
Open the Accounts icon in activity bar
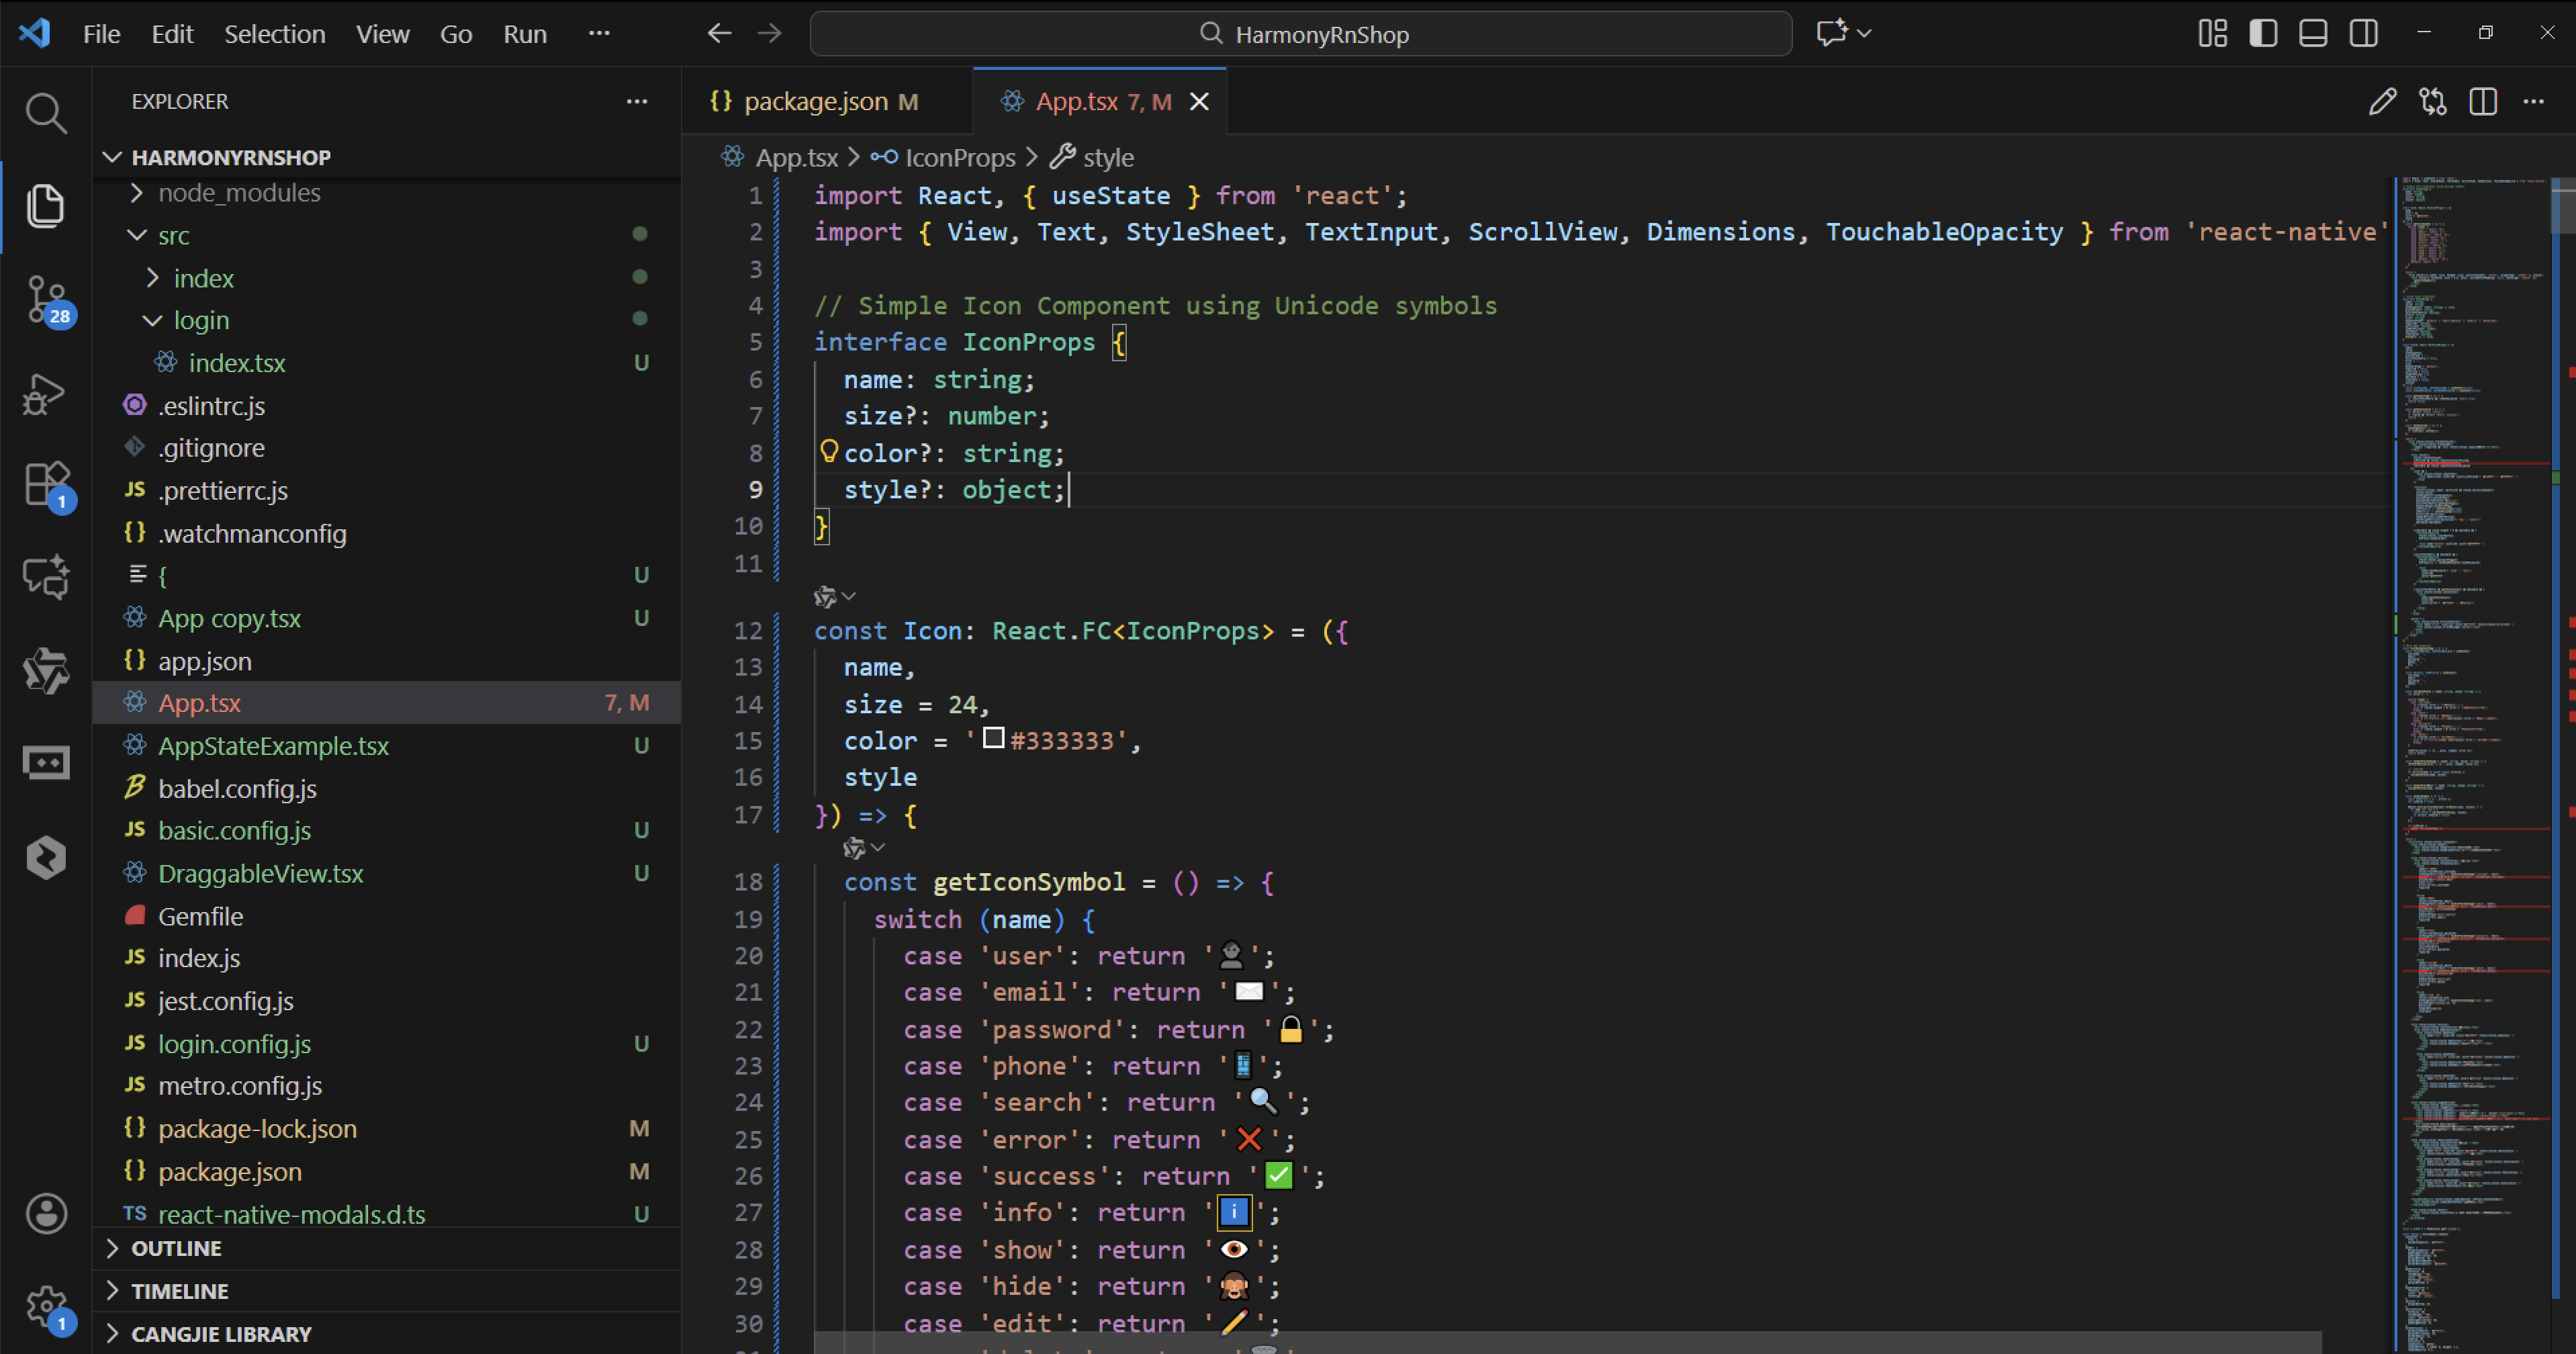(45, 1213)
